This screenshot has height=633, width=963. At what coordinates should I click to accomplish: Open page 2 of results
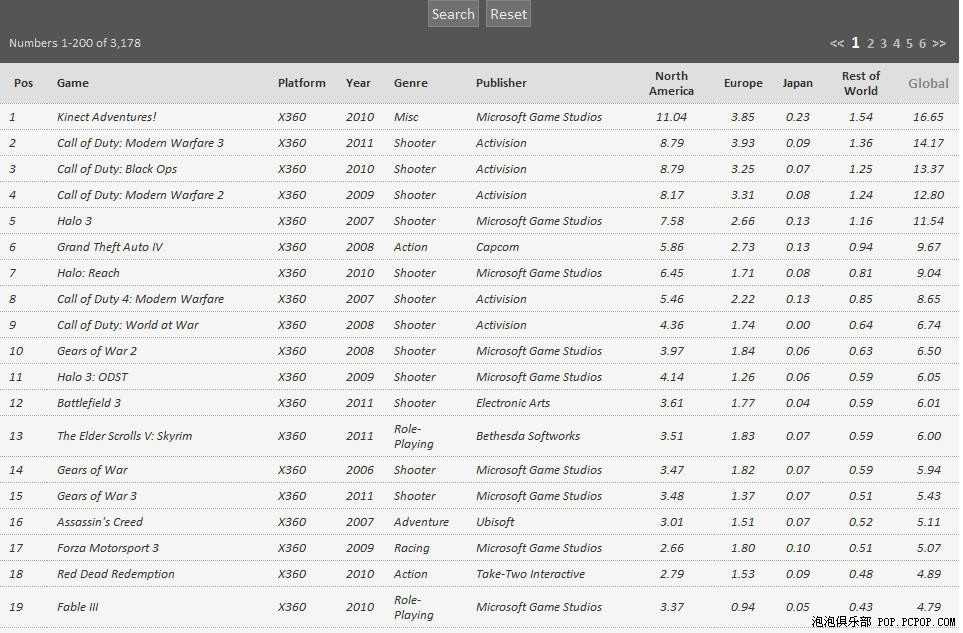870,44
